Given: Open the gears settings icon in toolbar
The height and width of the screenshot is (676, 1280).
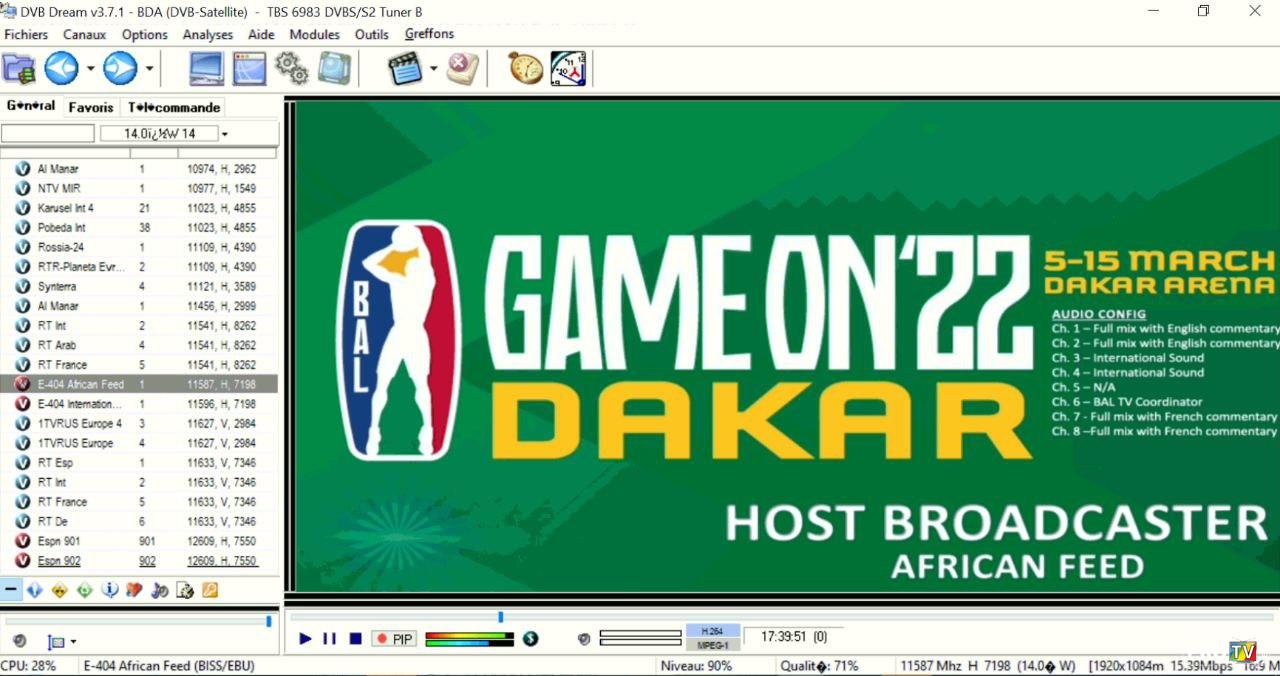Looking at the screenshot, I should point(291,68).
